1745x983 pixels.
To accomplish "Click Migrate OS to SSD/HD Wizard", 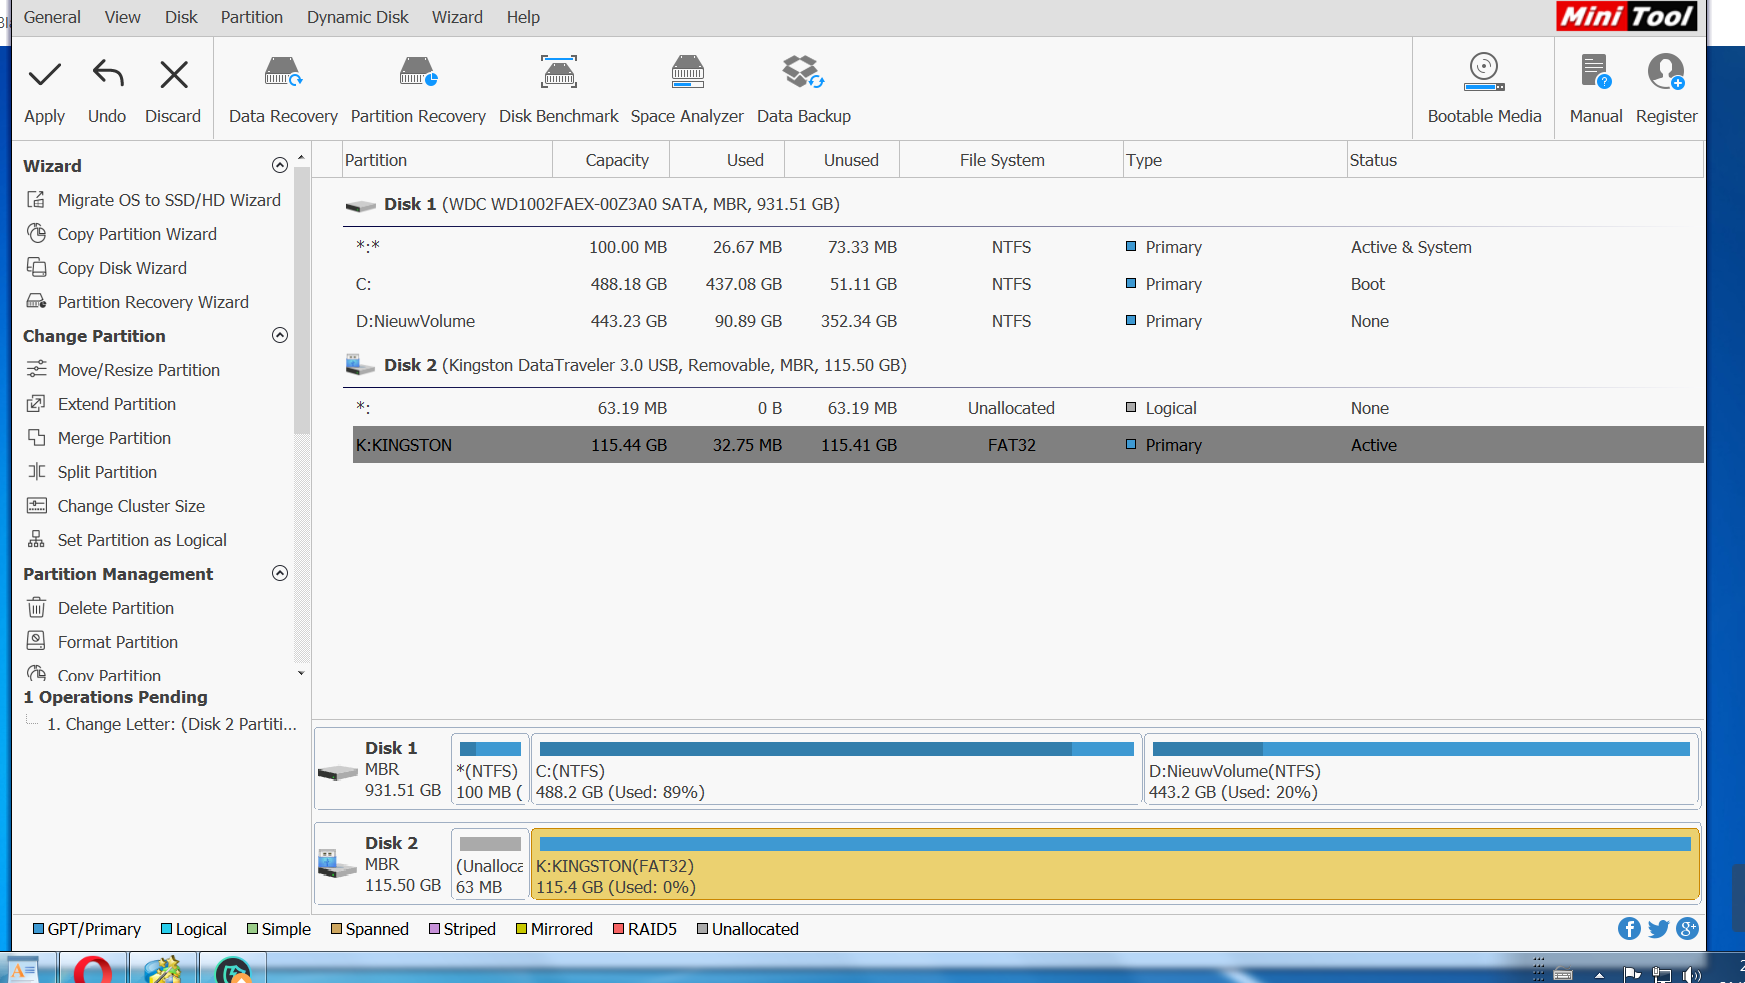I will pos(168,200).
